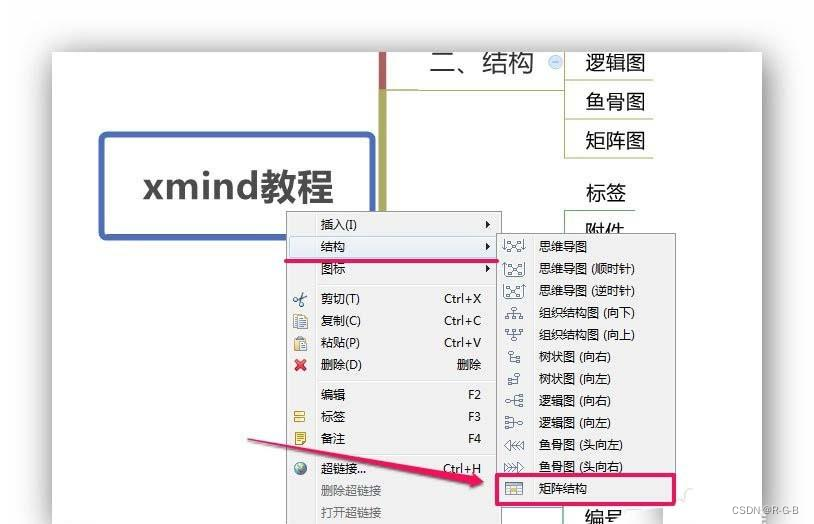
Task: Click the 矩阵结构 table icon
Action: 514,489
